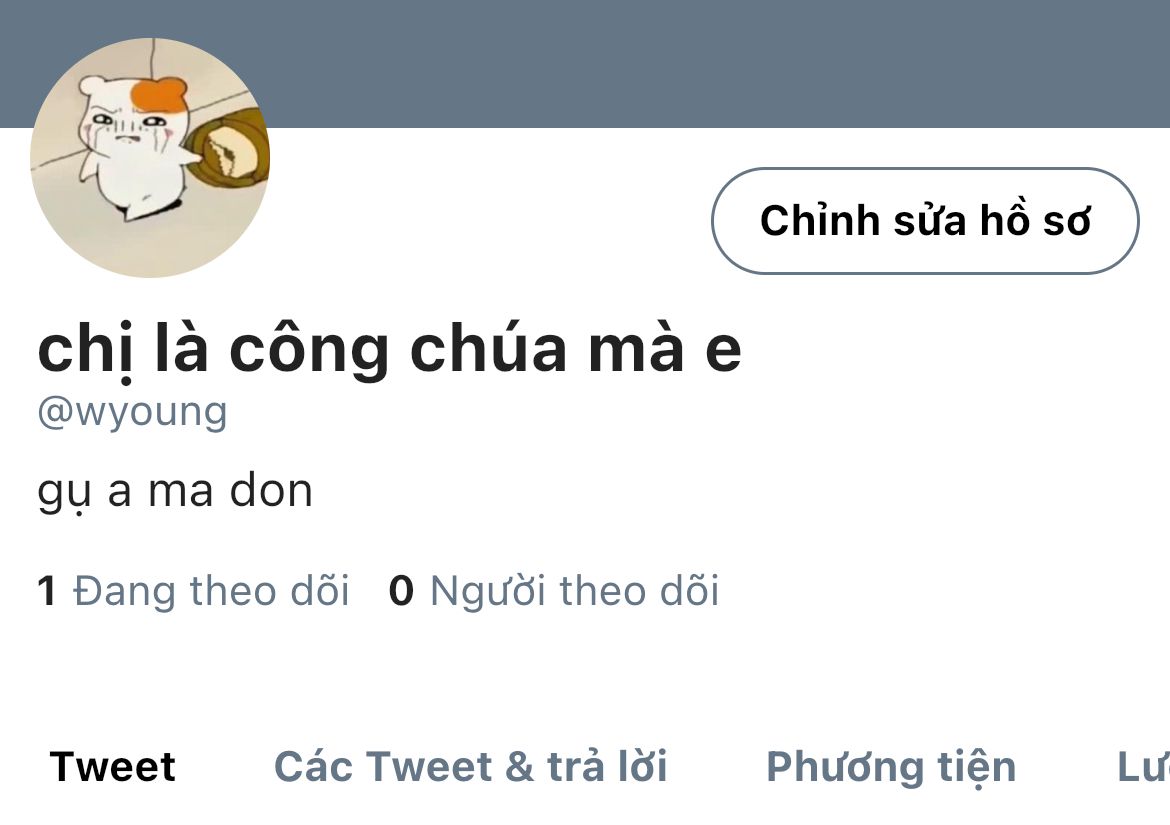The image size is (1170, 825).
Task: Switch to Các Tweet & trả lời tab
Action: (471, 767)
